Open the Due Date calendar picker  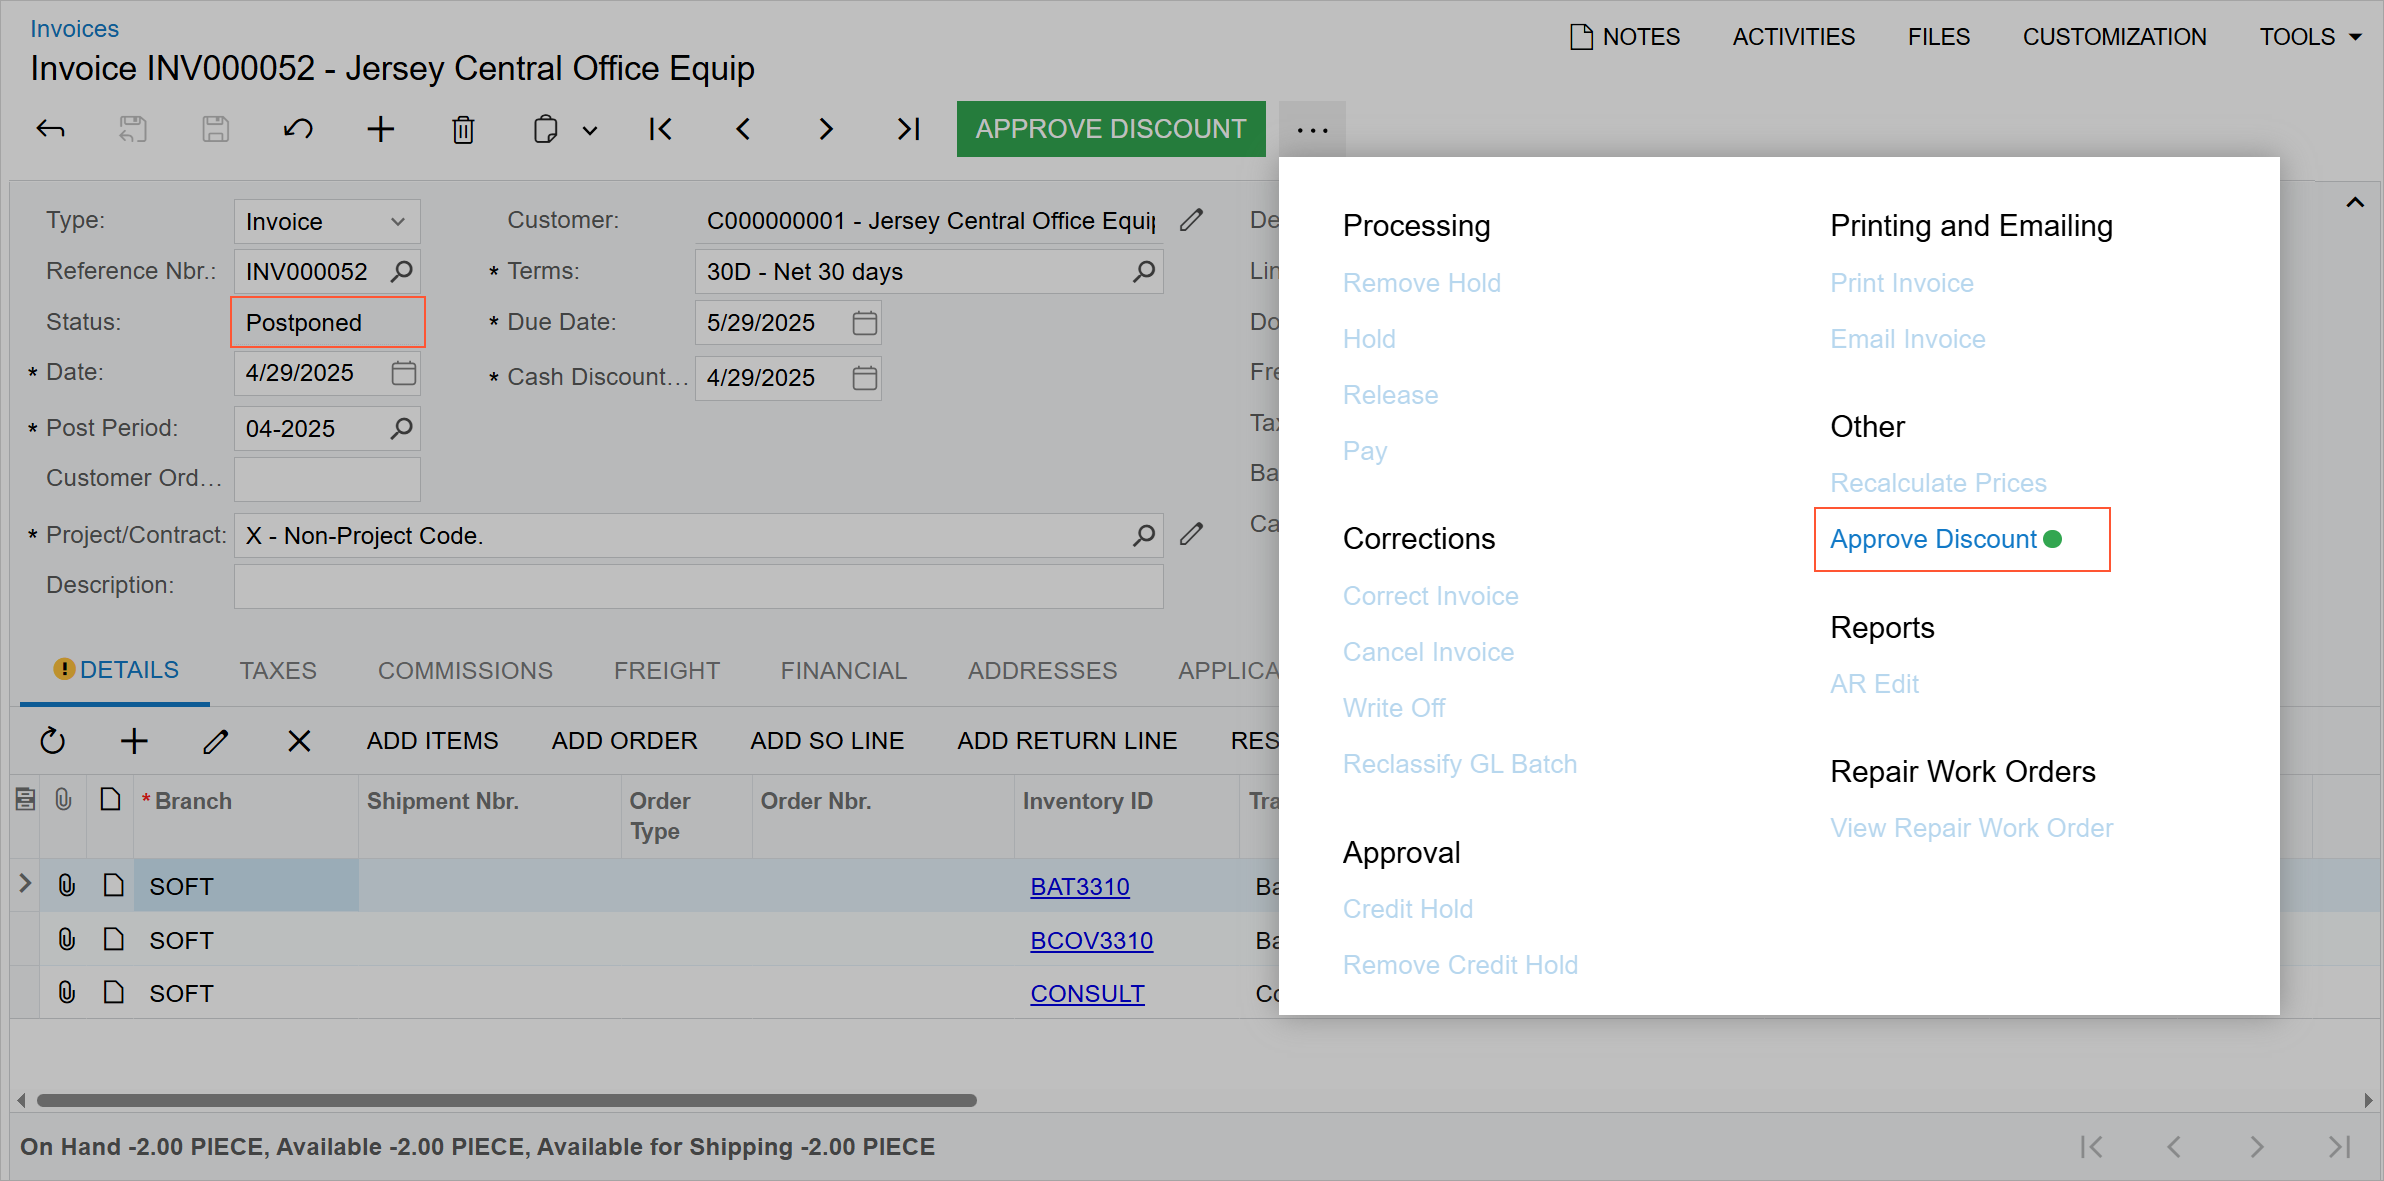[x=865, y=323]
